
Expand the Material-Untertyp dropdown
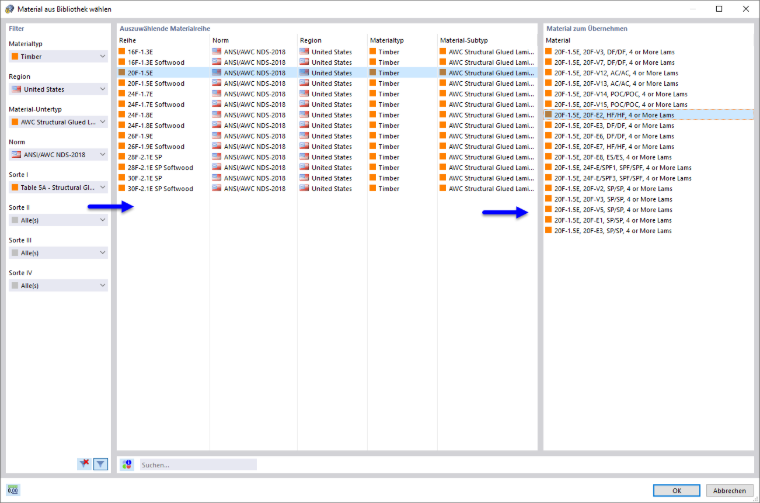(58, 122)
